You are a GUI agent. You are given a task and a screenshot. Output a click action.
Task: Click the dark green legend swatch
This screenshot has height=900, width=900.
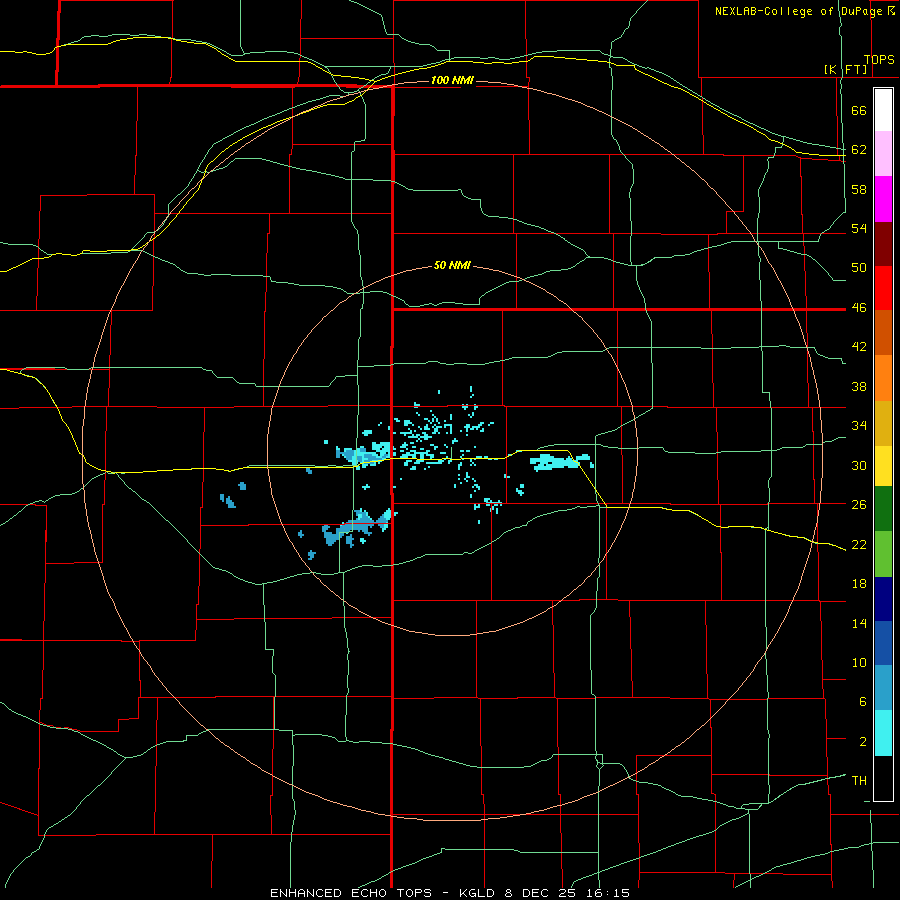(x=883, y=509)
